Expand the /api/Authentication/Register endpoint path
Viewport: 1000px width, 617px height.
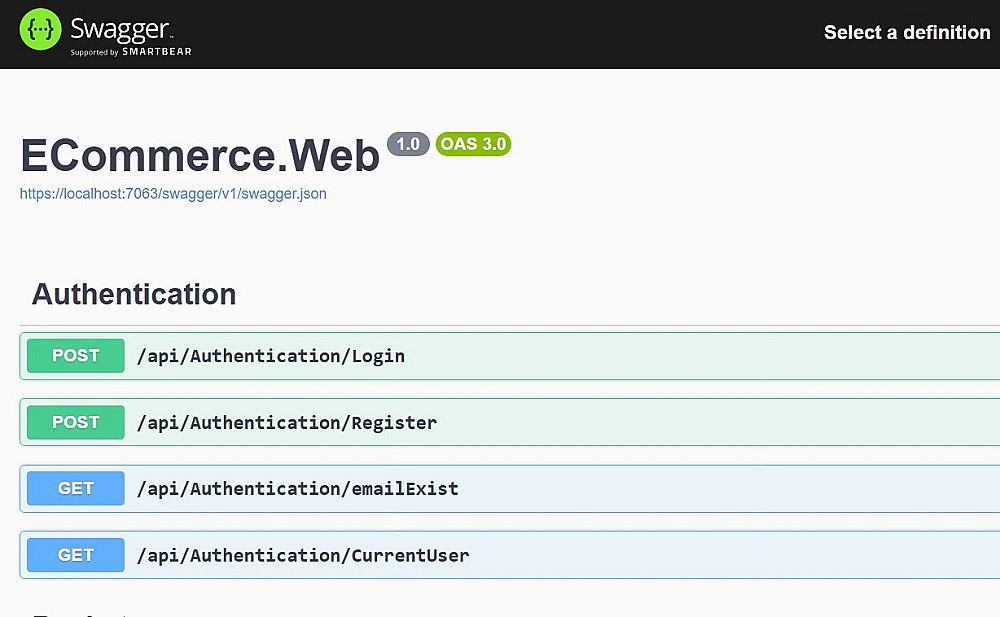286,422
